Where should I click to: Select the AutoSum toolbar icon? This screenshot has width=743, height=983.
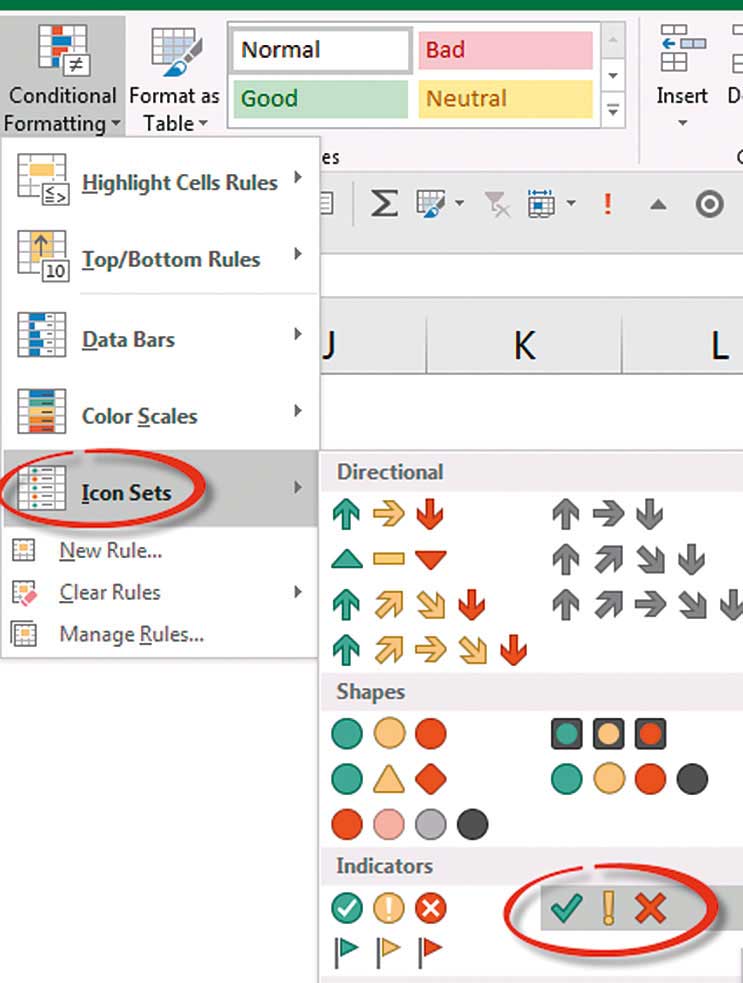(382, 203)
